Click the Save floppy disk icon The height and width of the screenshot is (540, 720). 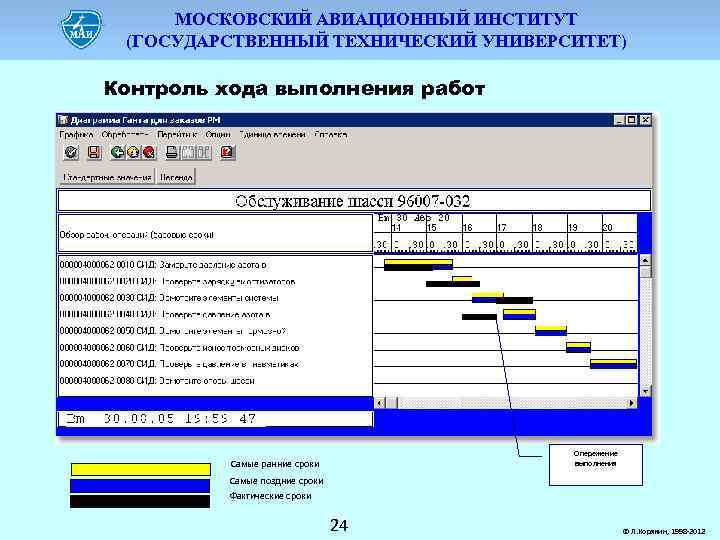click(94, 152)
